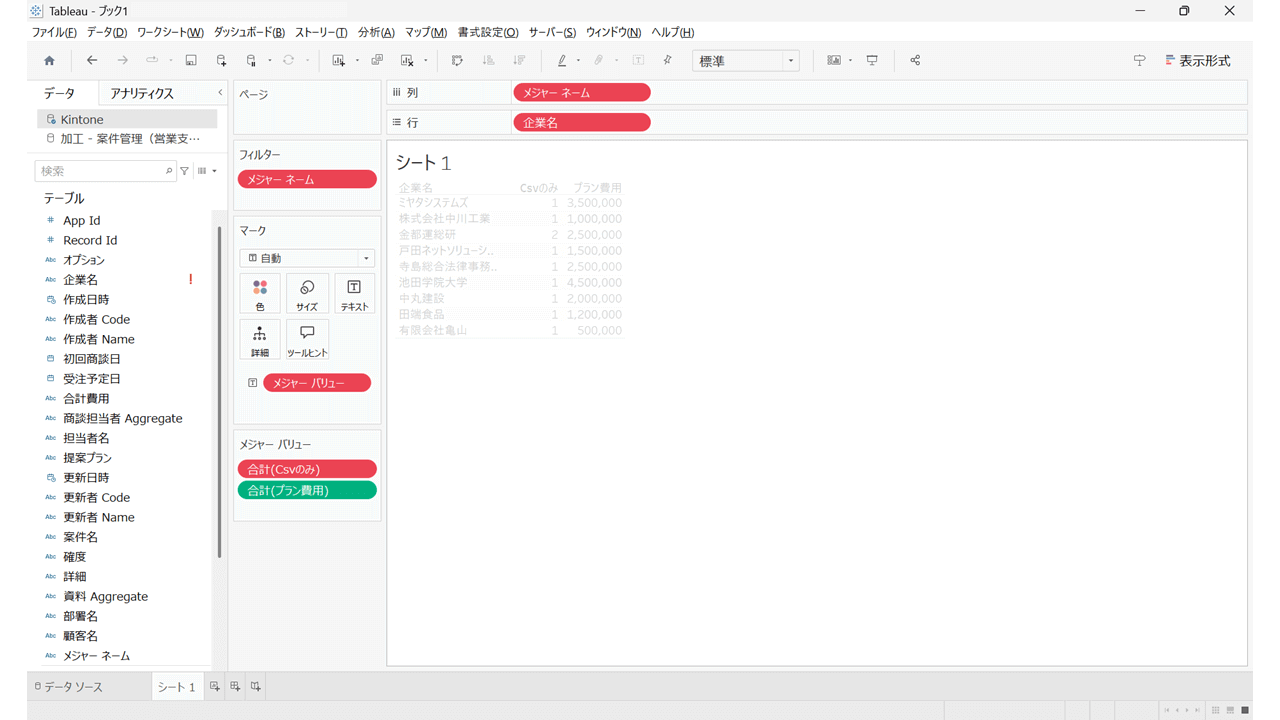
Task: Select the 合計(Csvのみ) measure value pill
Action: (x=307, y=469)
